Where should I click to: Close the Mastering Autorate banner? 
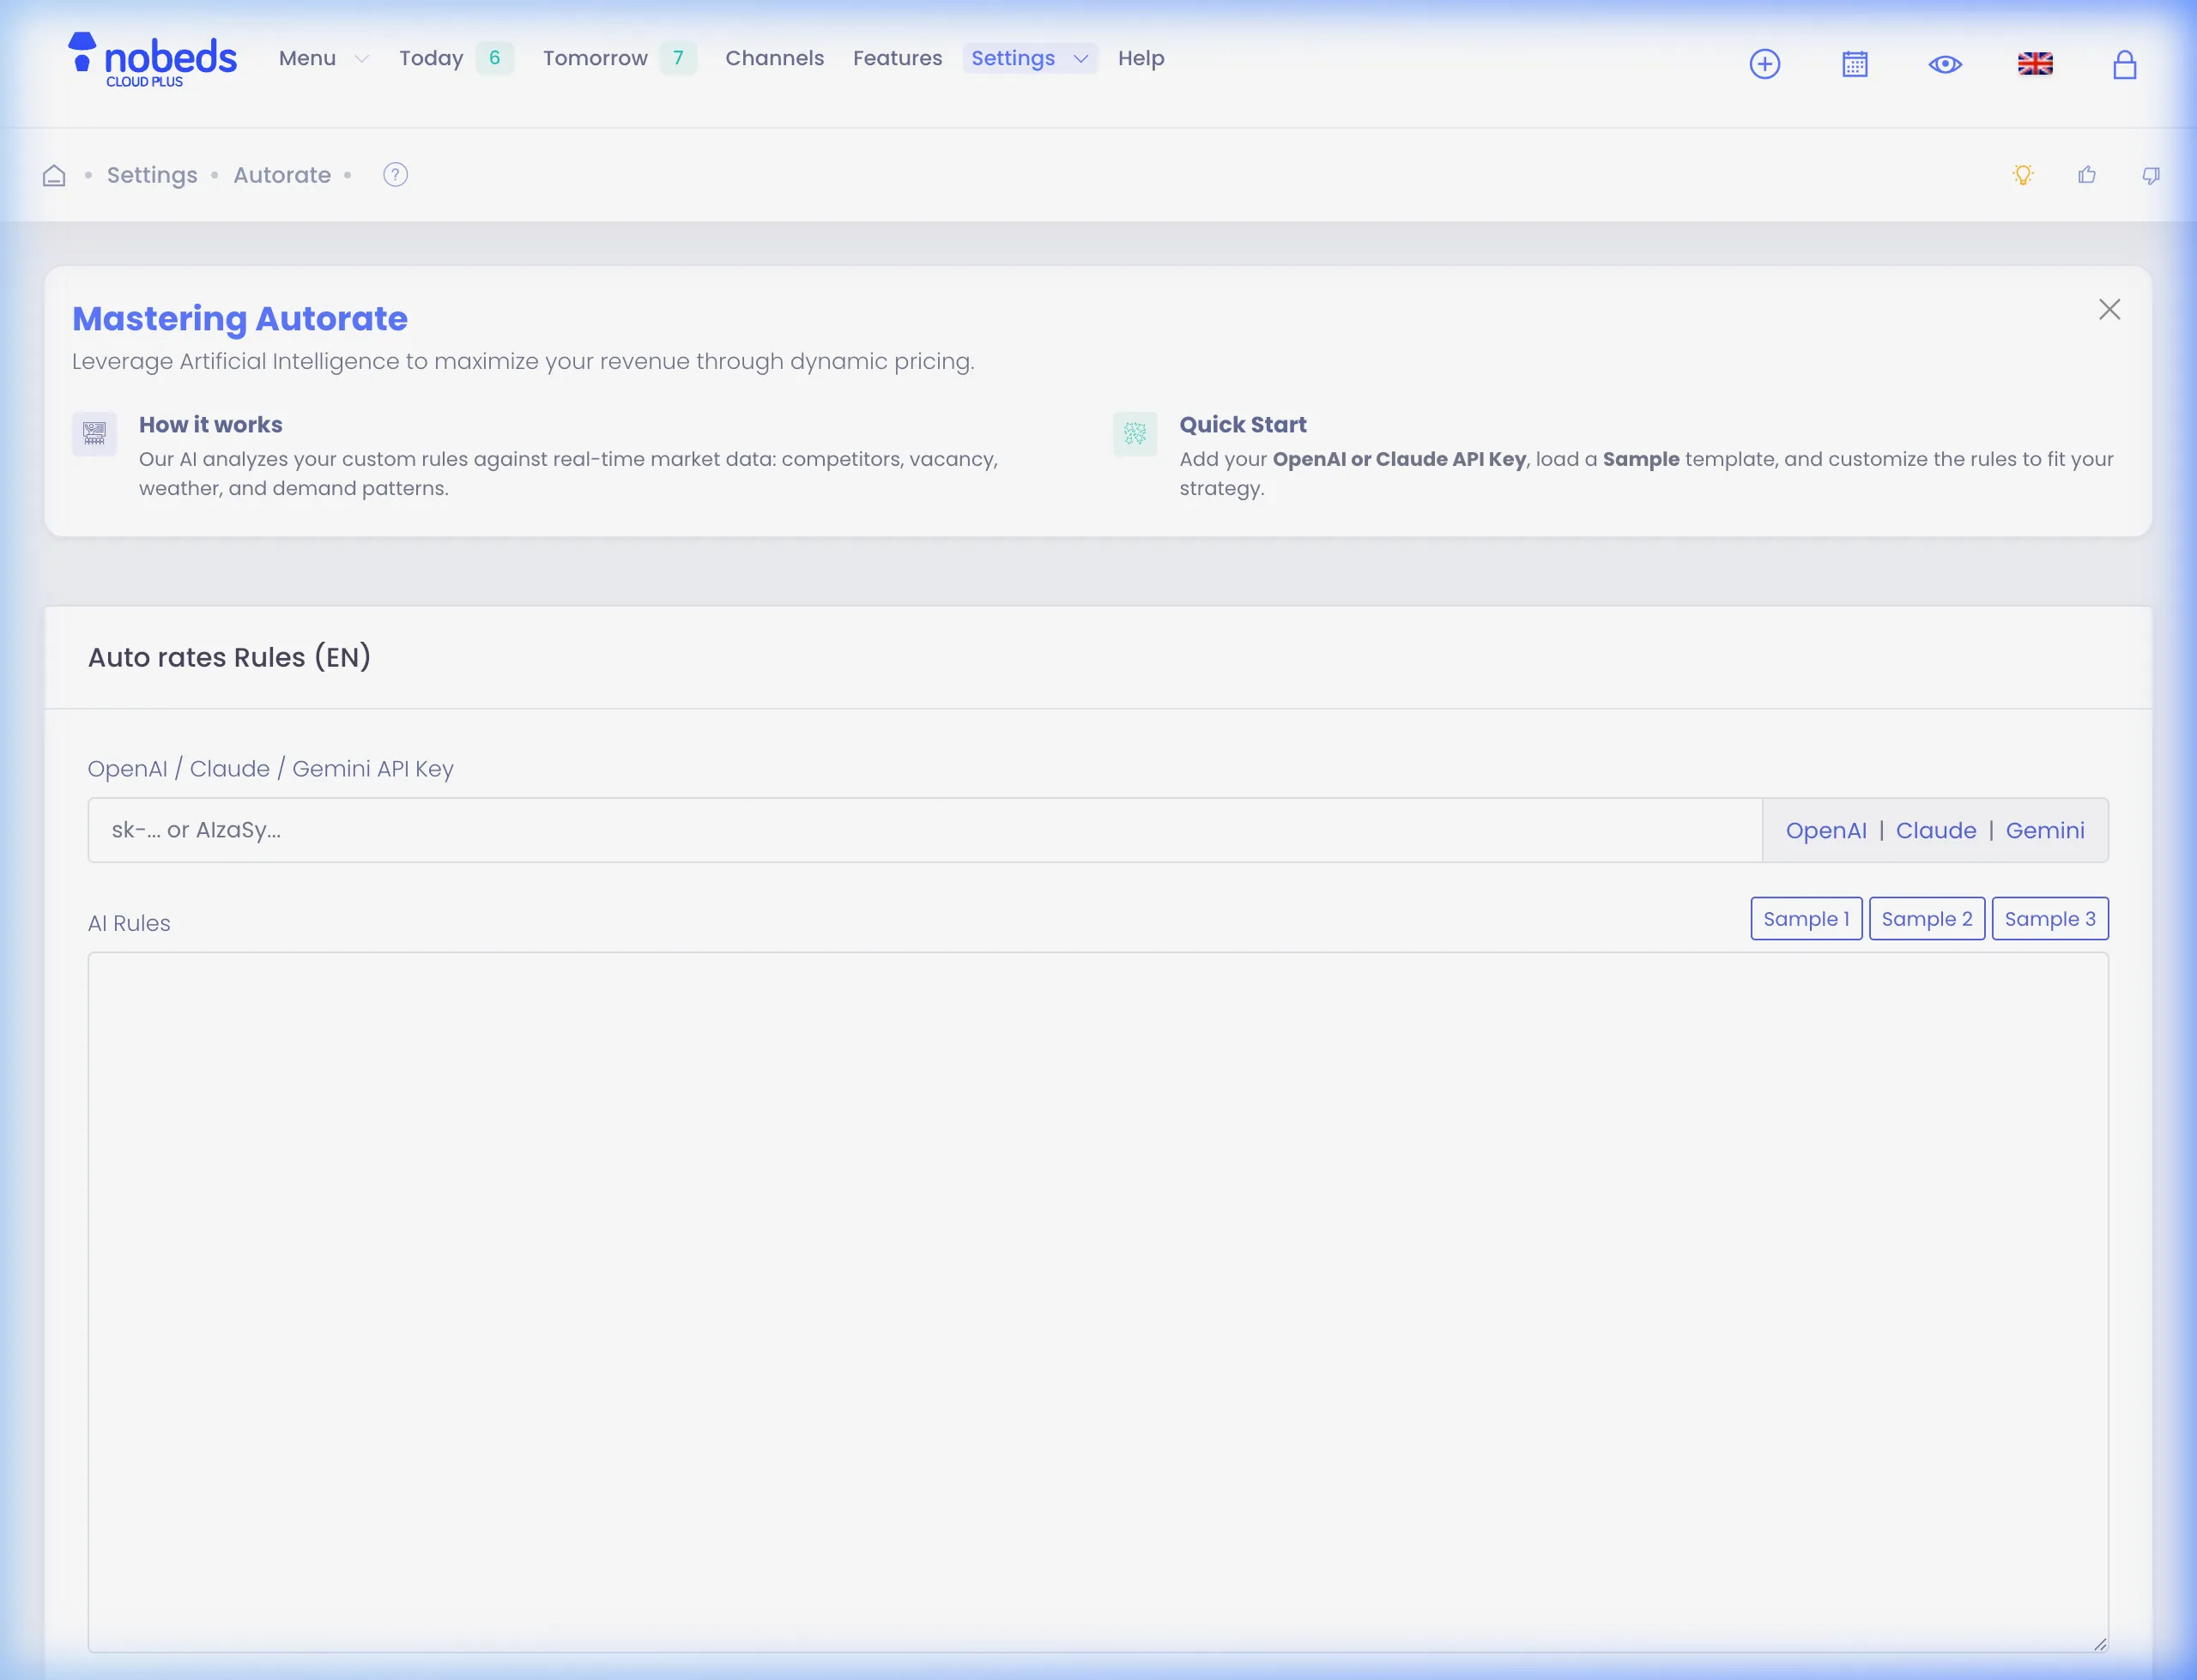coord(2109,309)
